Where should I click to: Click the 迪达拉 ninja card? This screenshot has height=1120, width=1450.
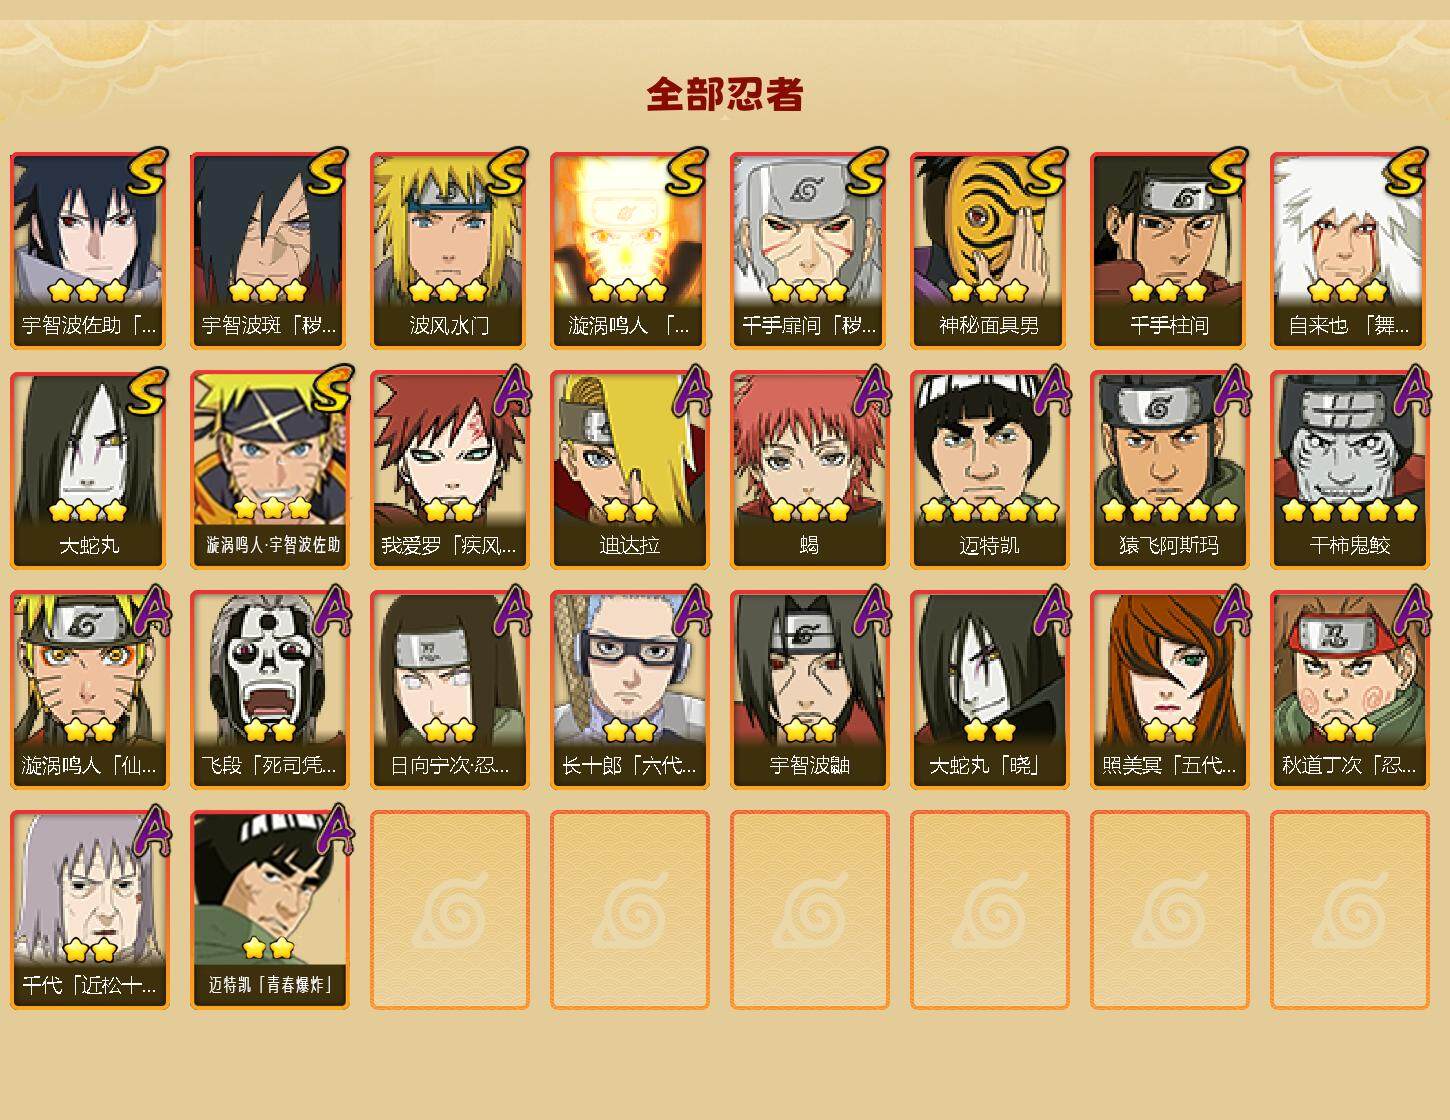[x=629, y=470]
